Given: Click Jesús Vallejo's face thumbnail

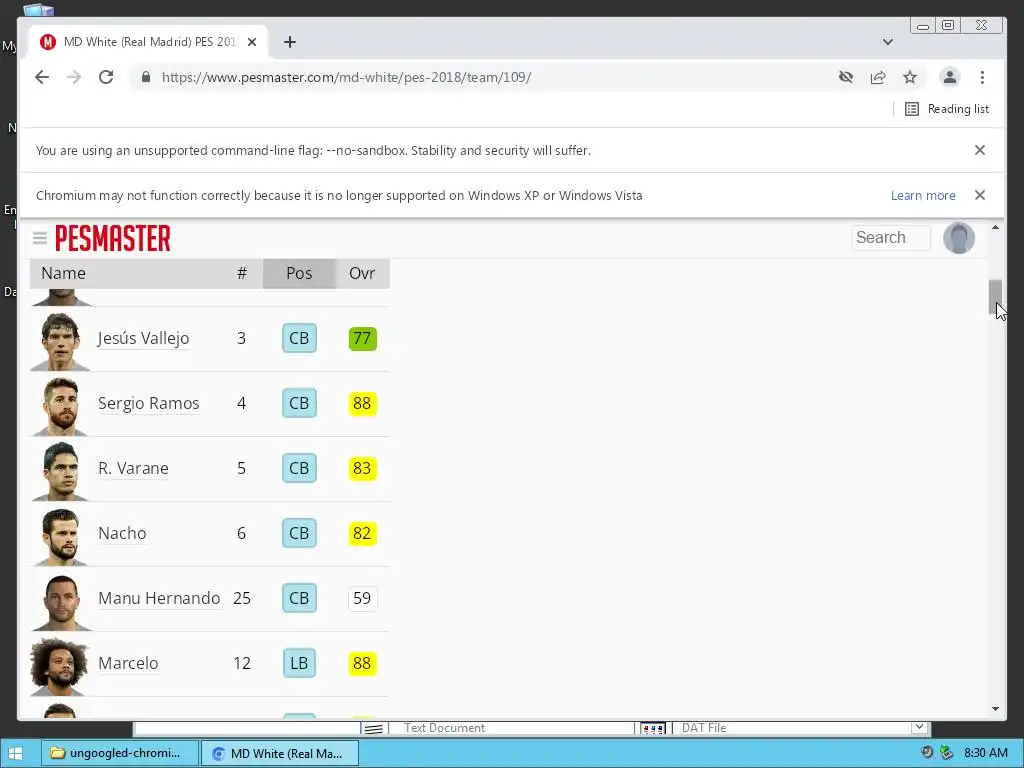Looking at the screenshot, I should click(60, 342).
